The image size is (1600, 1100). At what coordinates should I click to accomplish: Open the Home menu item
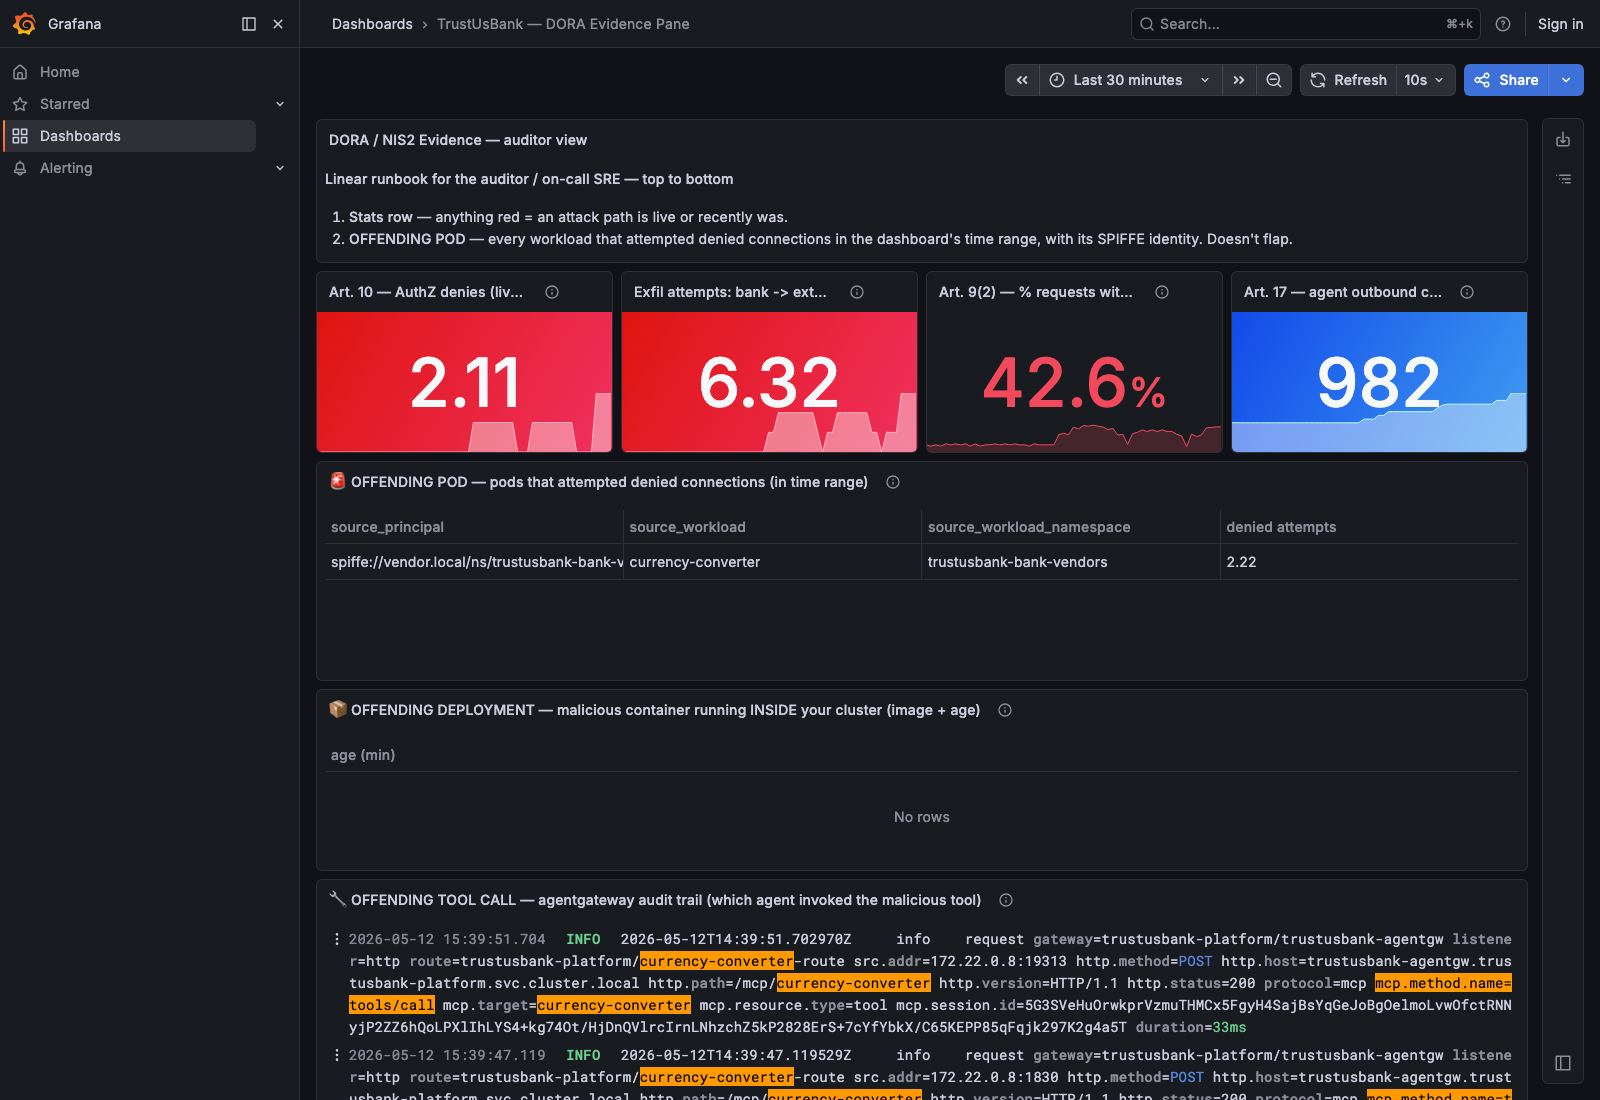60,72
